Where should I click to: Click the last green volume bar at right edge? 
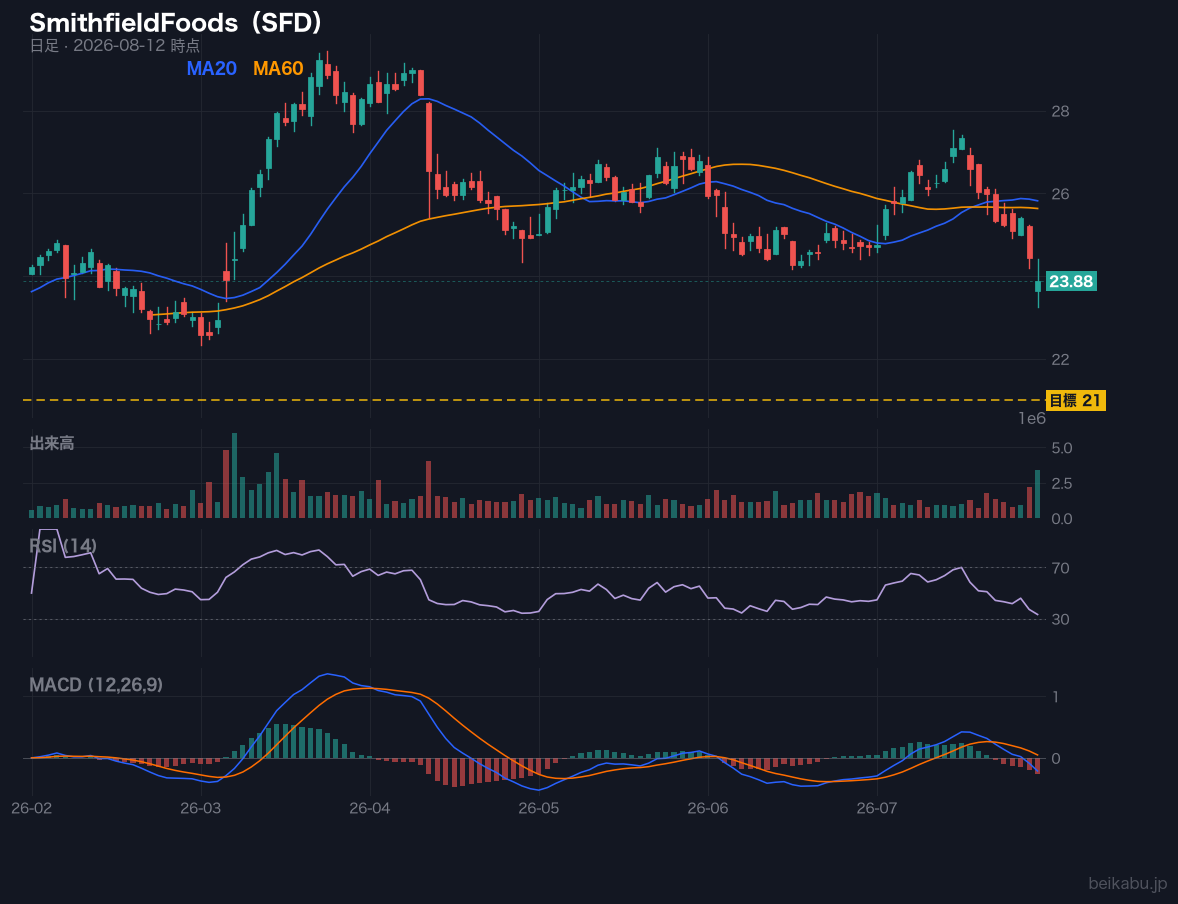(x=1038, y=494)
